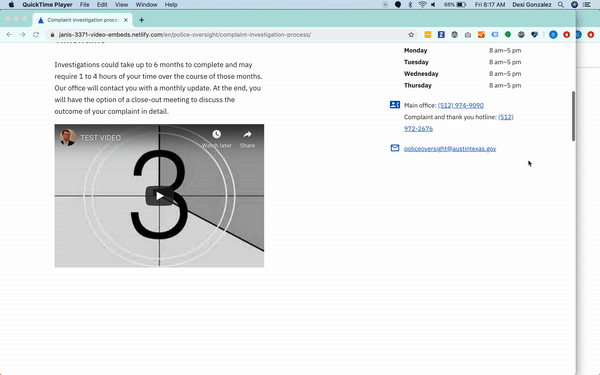600x375 pixels.
Task: Open the QuickTime Player menu
Action: point(47,5)
